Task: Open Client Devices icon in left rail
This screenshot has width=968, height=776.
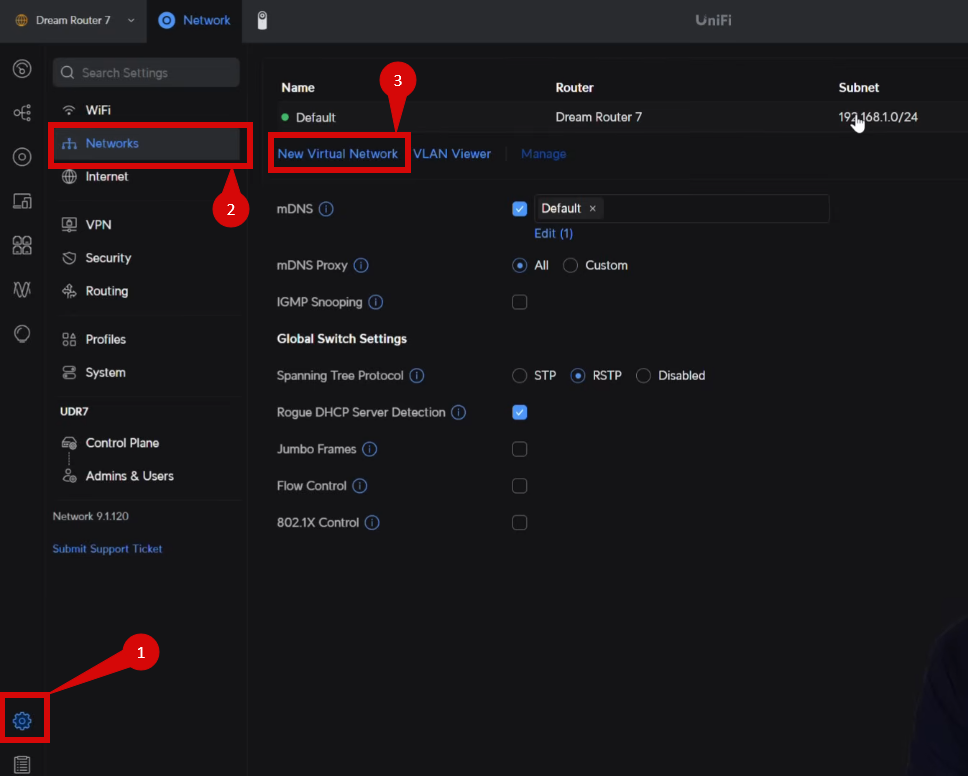Action: (22, 201)
